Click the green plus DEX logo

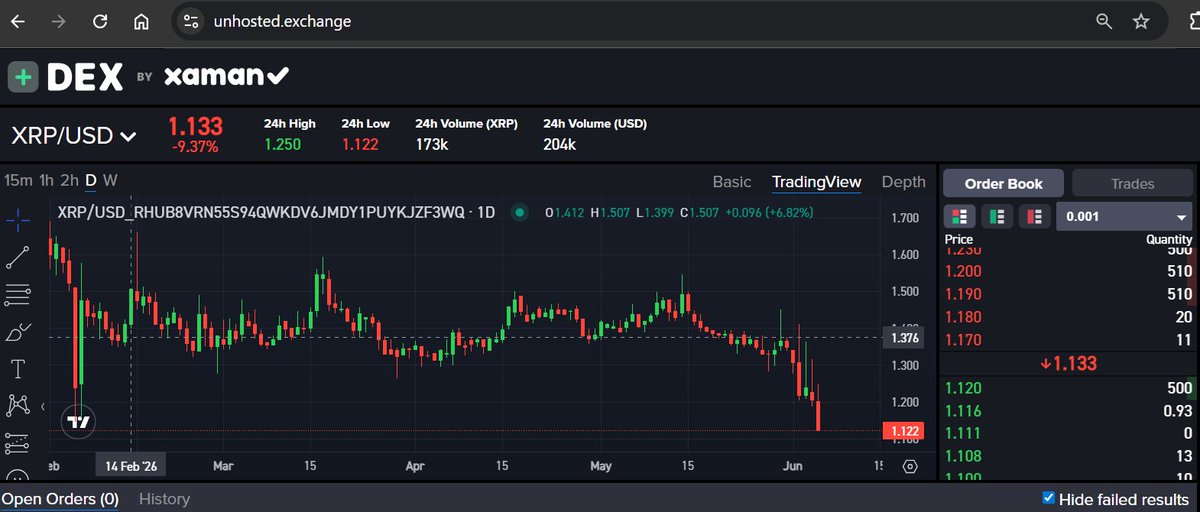point(22,76)
